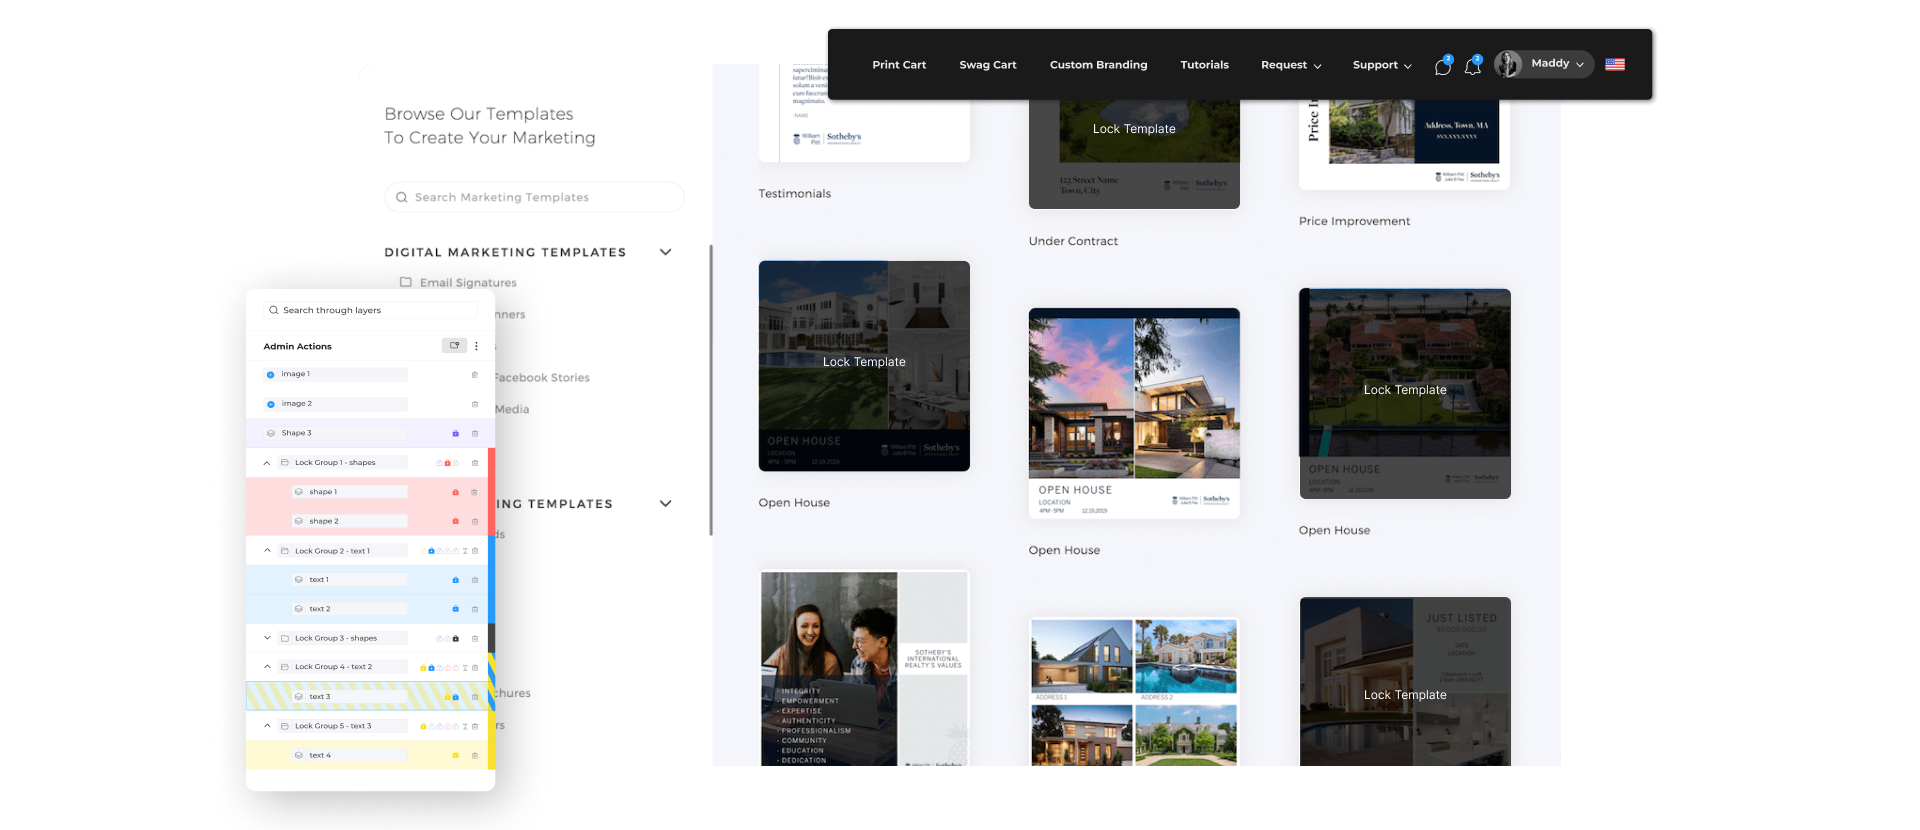This screenshot has width=1920, height=830.
Task: Delete the image 2 layer
Action: pyautogui.click(x=475, y=404)
